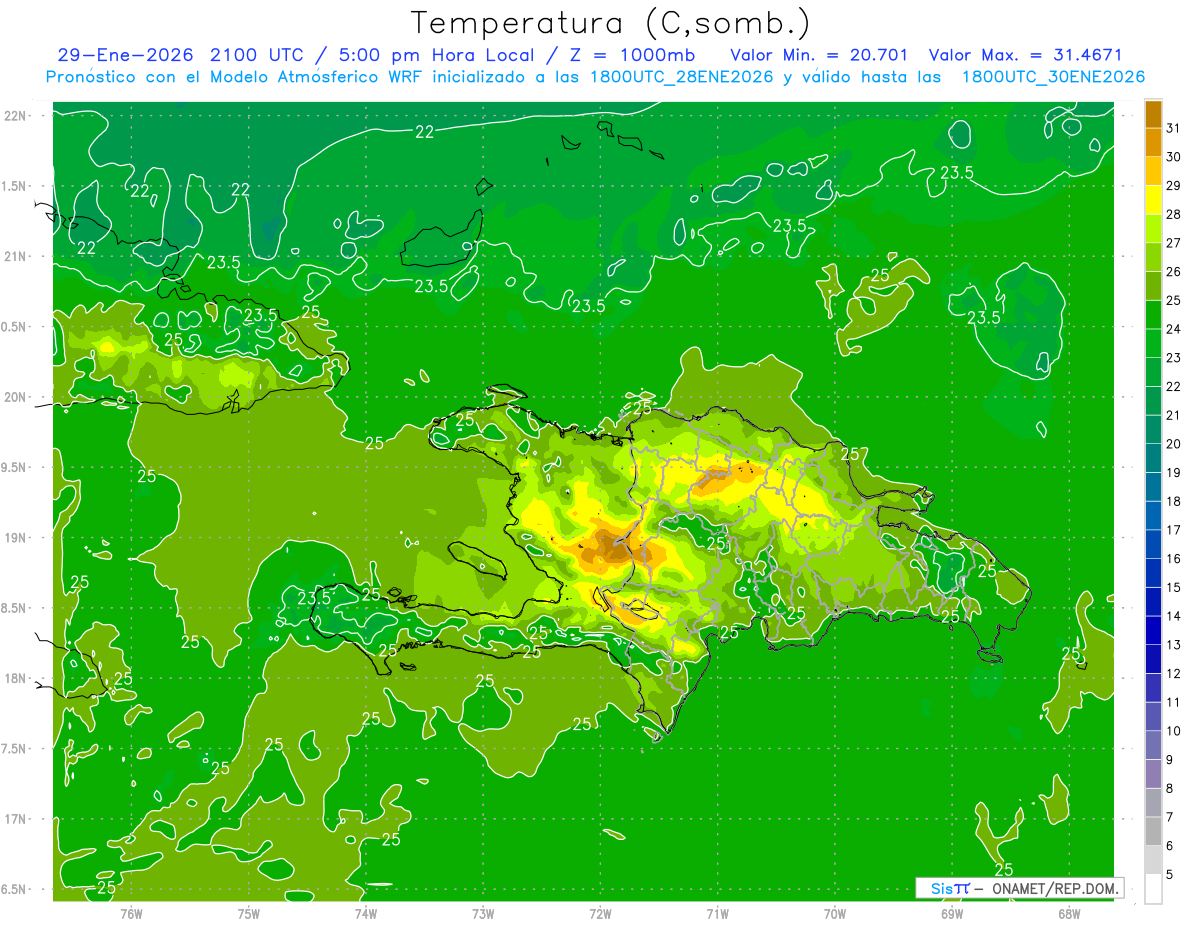Click the '69W' longitude axis label
The image size is (1200, 927).
pos(952,914)
